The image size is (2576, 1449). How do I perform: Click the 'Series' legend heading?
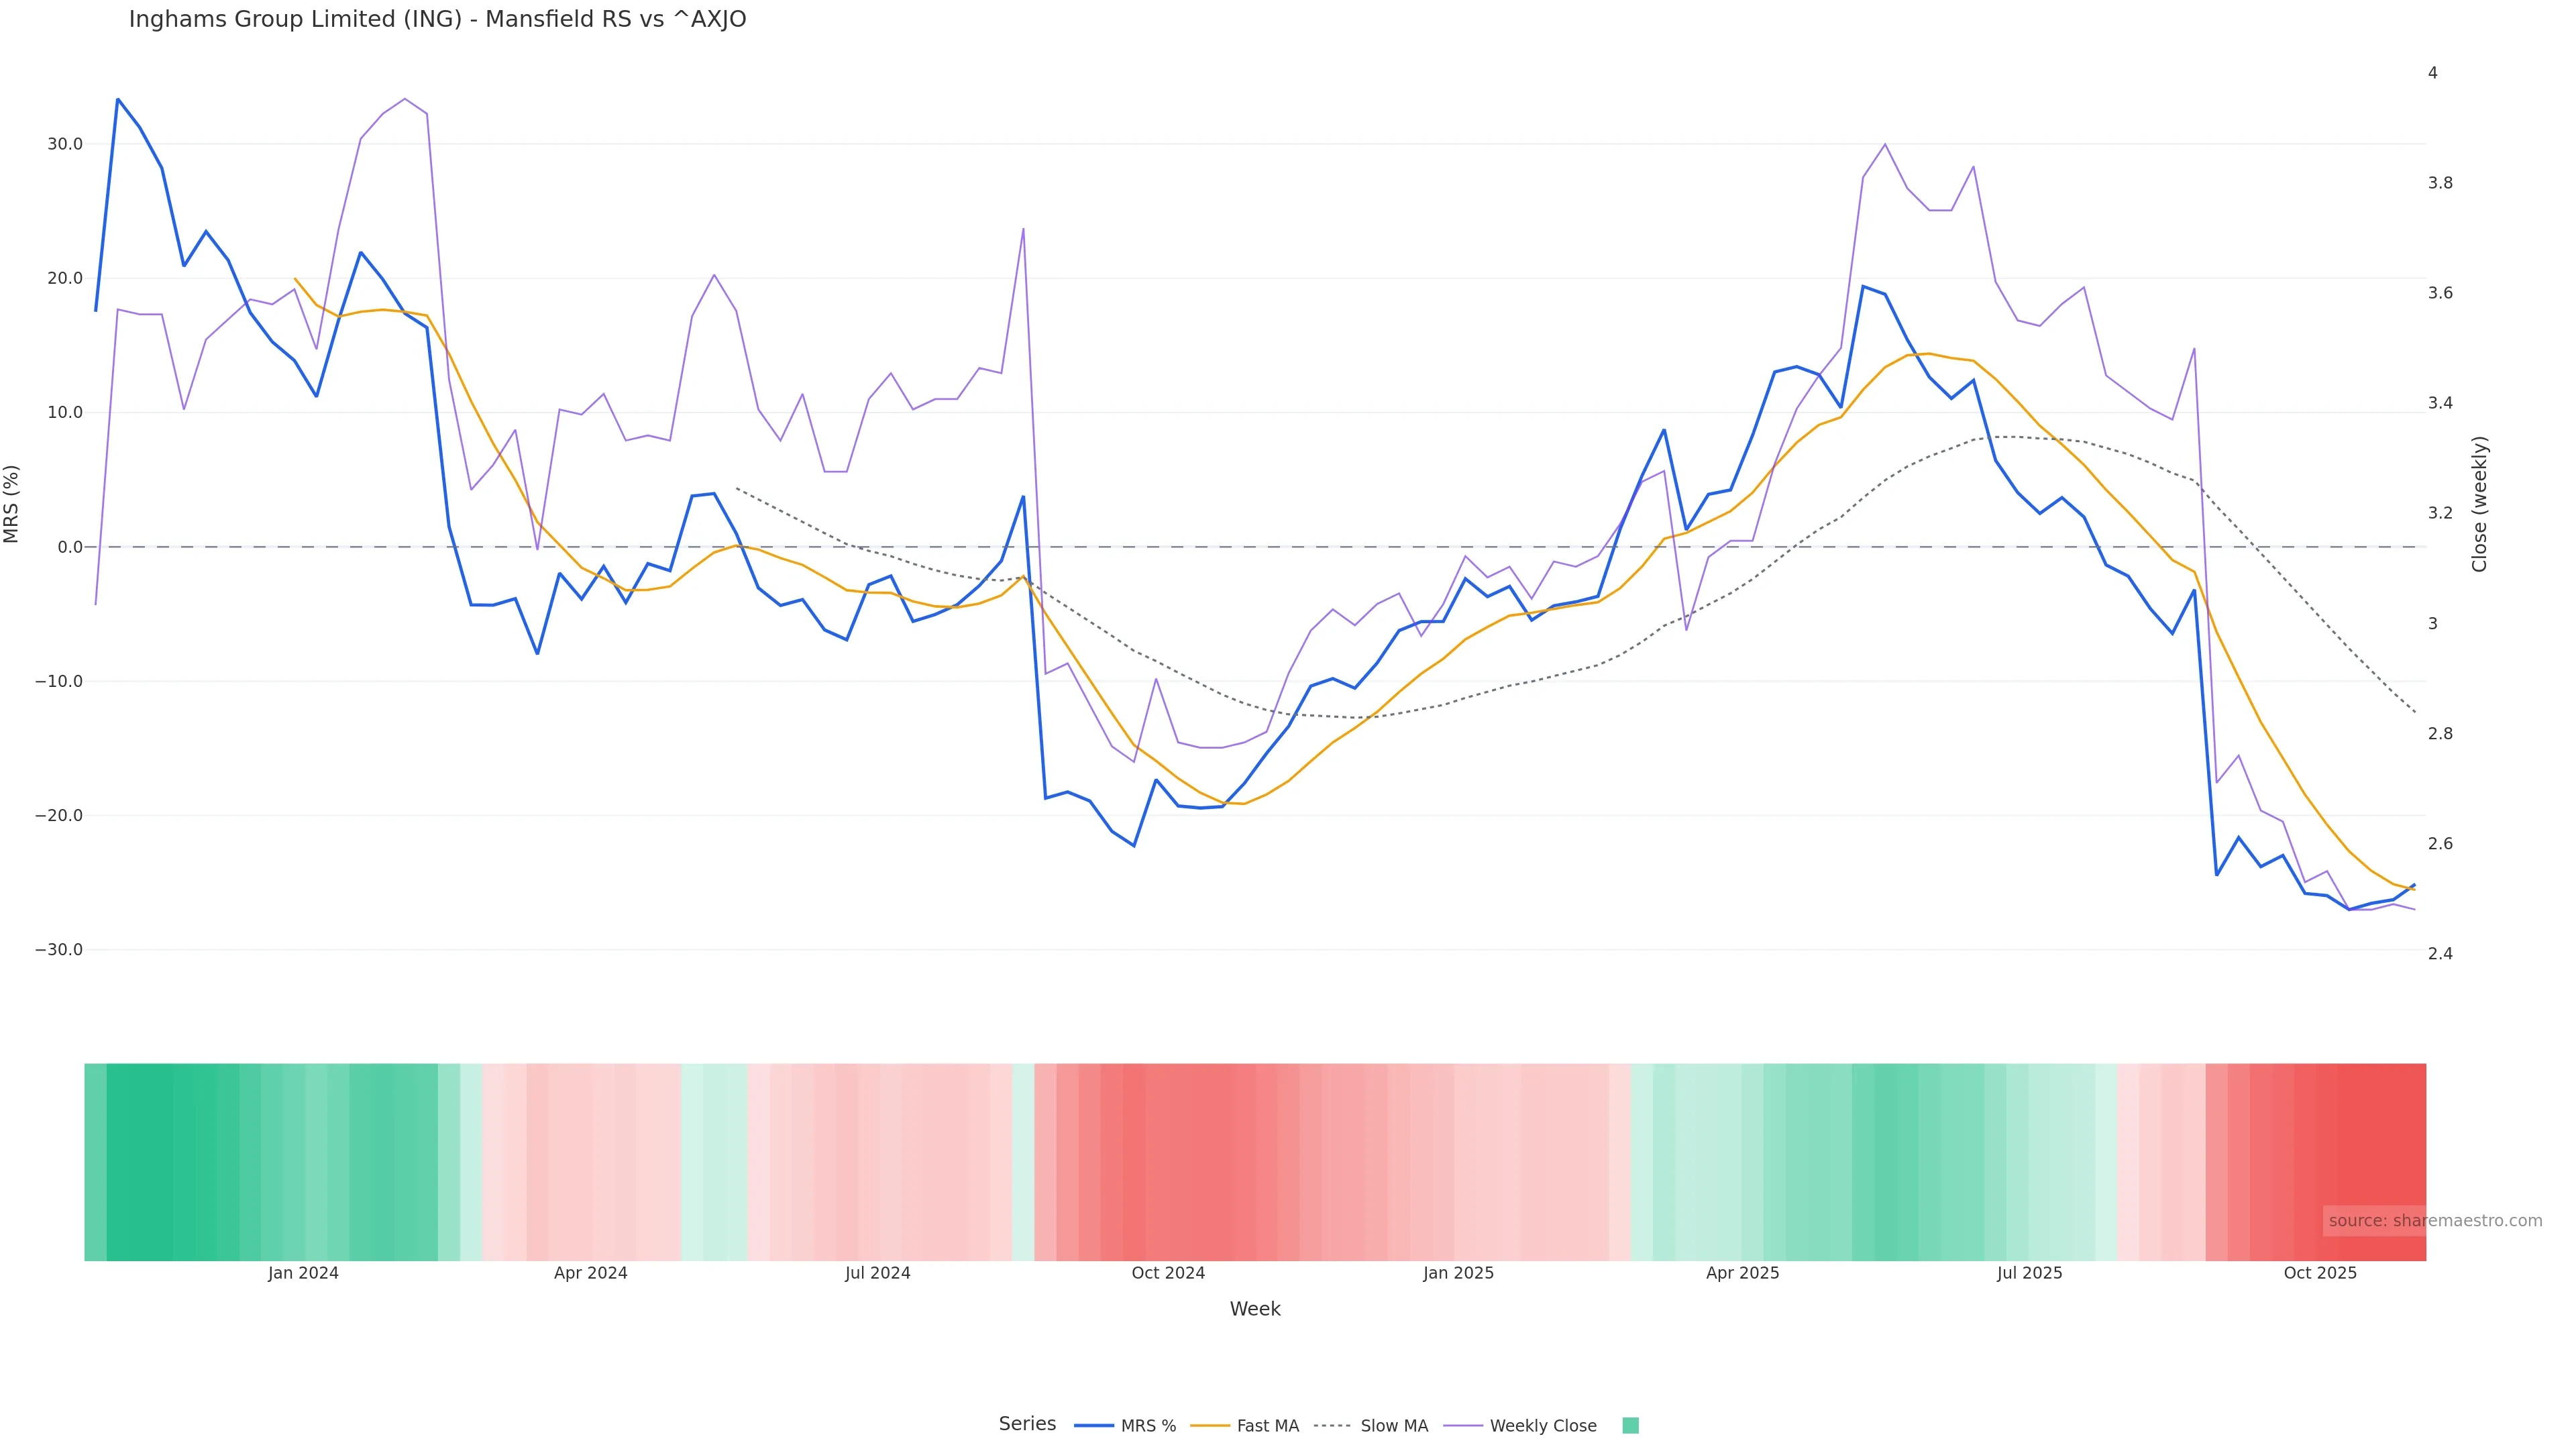(x=1027, y=1424)
